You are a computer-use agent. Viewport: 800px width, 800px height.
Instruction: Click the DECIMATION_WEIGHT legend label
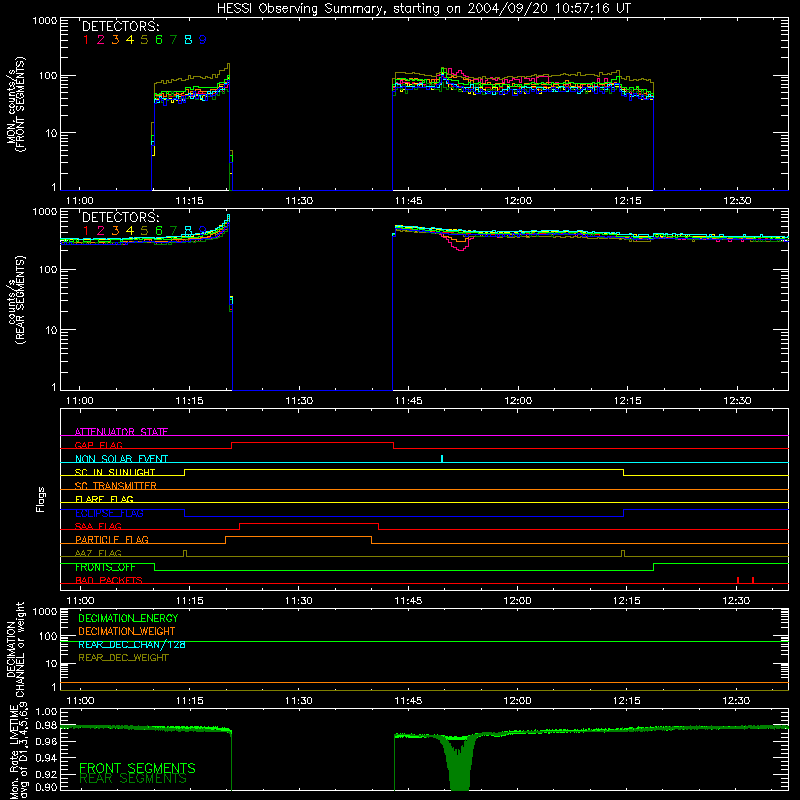click(127, 631)
